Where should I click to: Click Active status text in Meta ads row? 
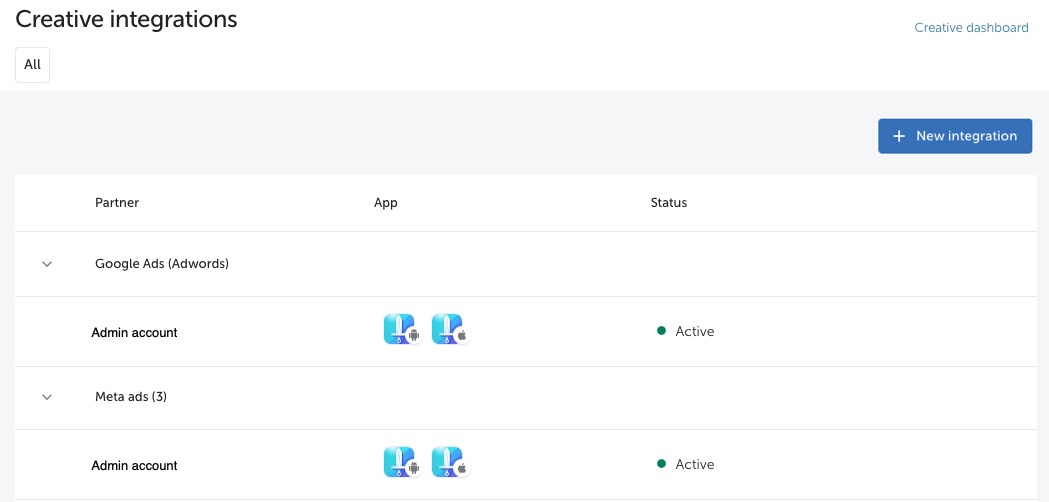pyautogui.click(x=694, y=465)
